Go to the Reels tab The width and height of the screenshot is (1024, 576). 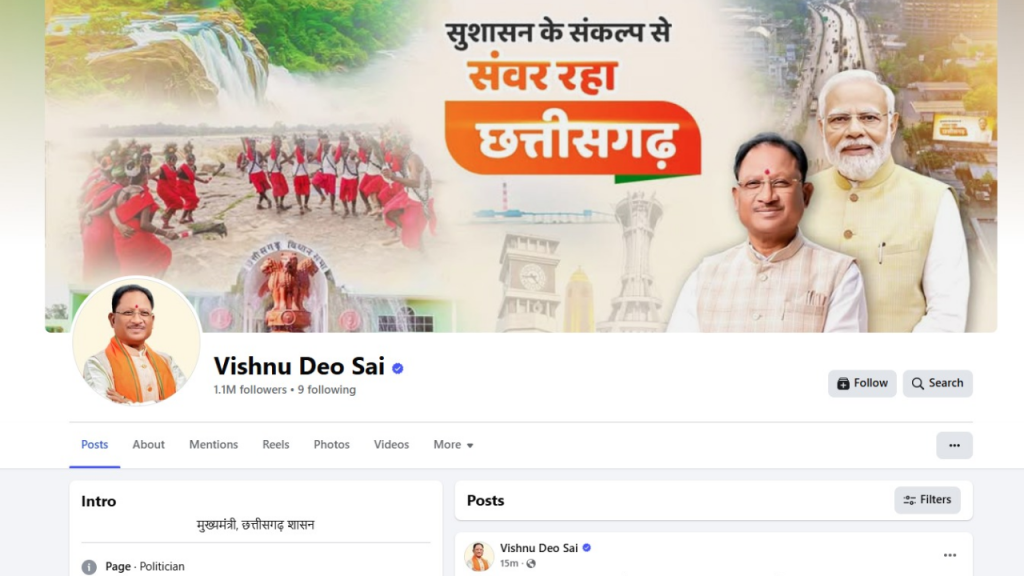pos(276,445)
